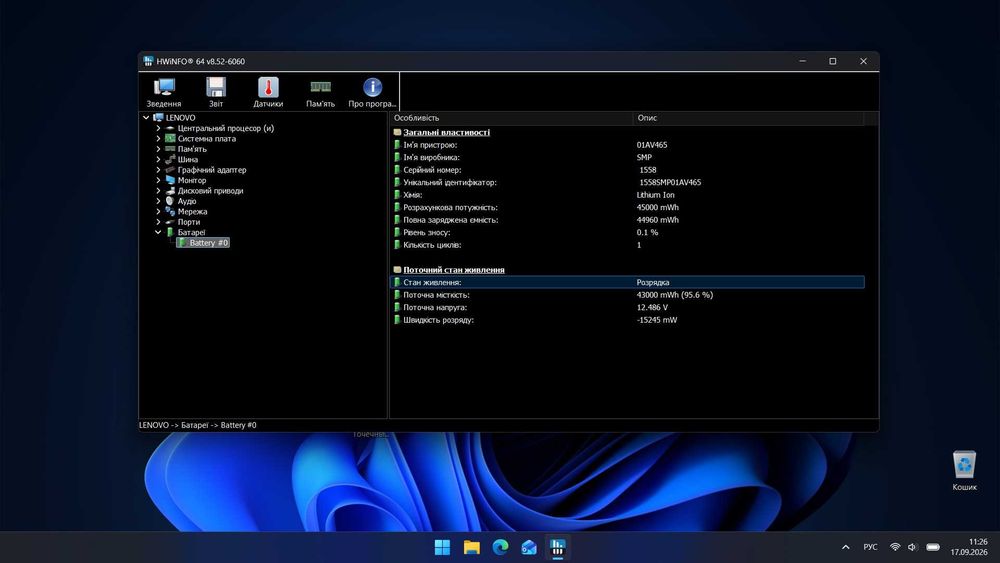This screenshot has height=563, width=1000.
Task: Select the Кількість циклів row
Action: 628,245
